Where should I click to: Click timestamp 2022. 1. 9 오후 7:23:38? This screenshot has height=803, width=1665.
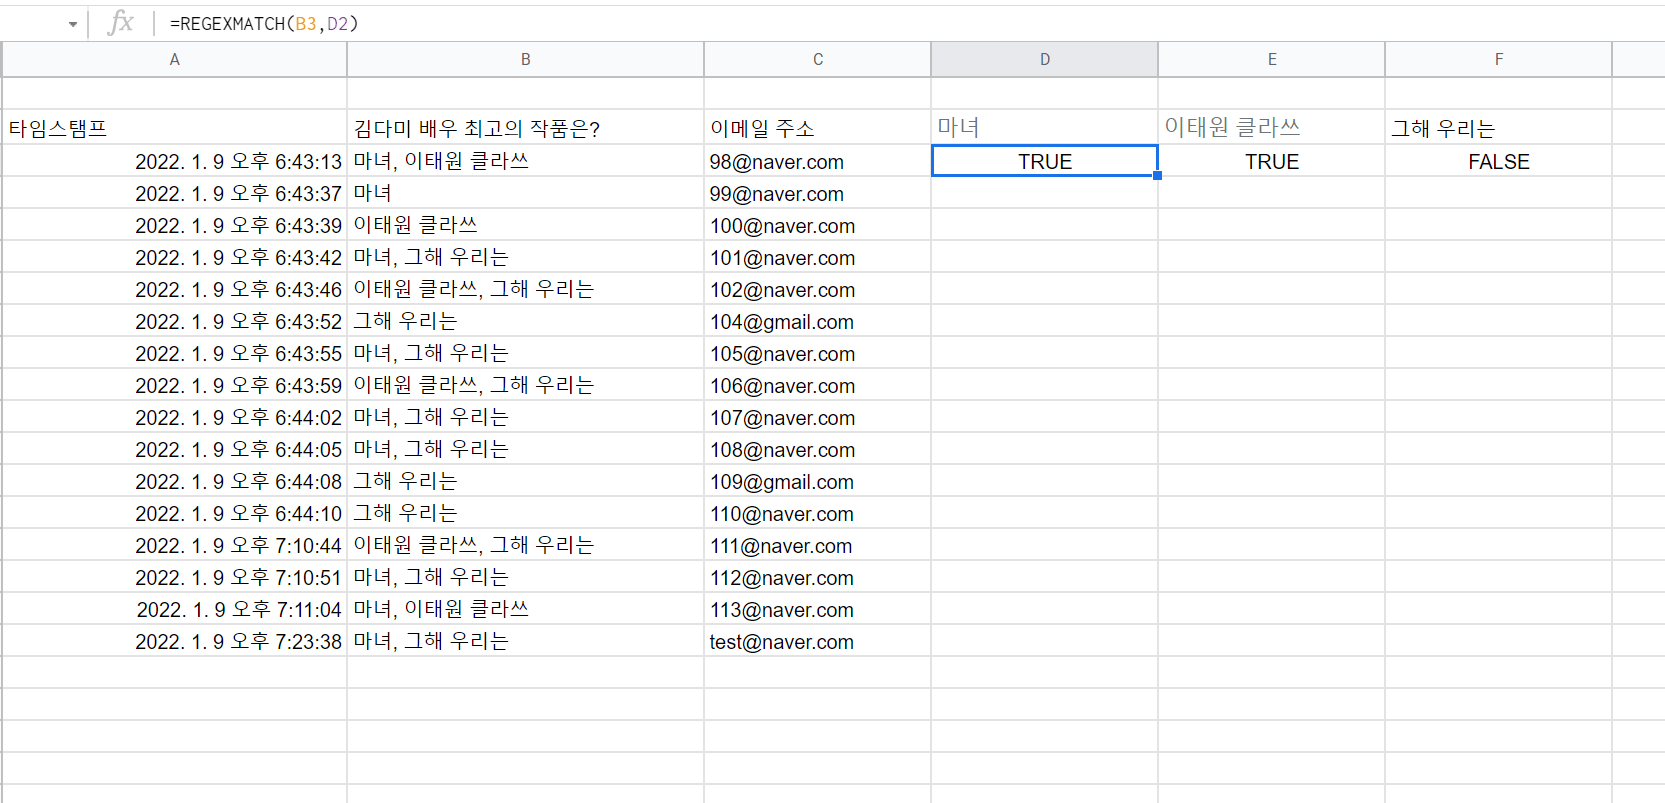pos(174,641)
